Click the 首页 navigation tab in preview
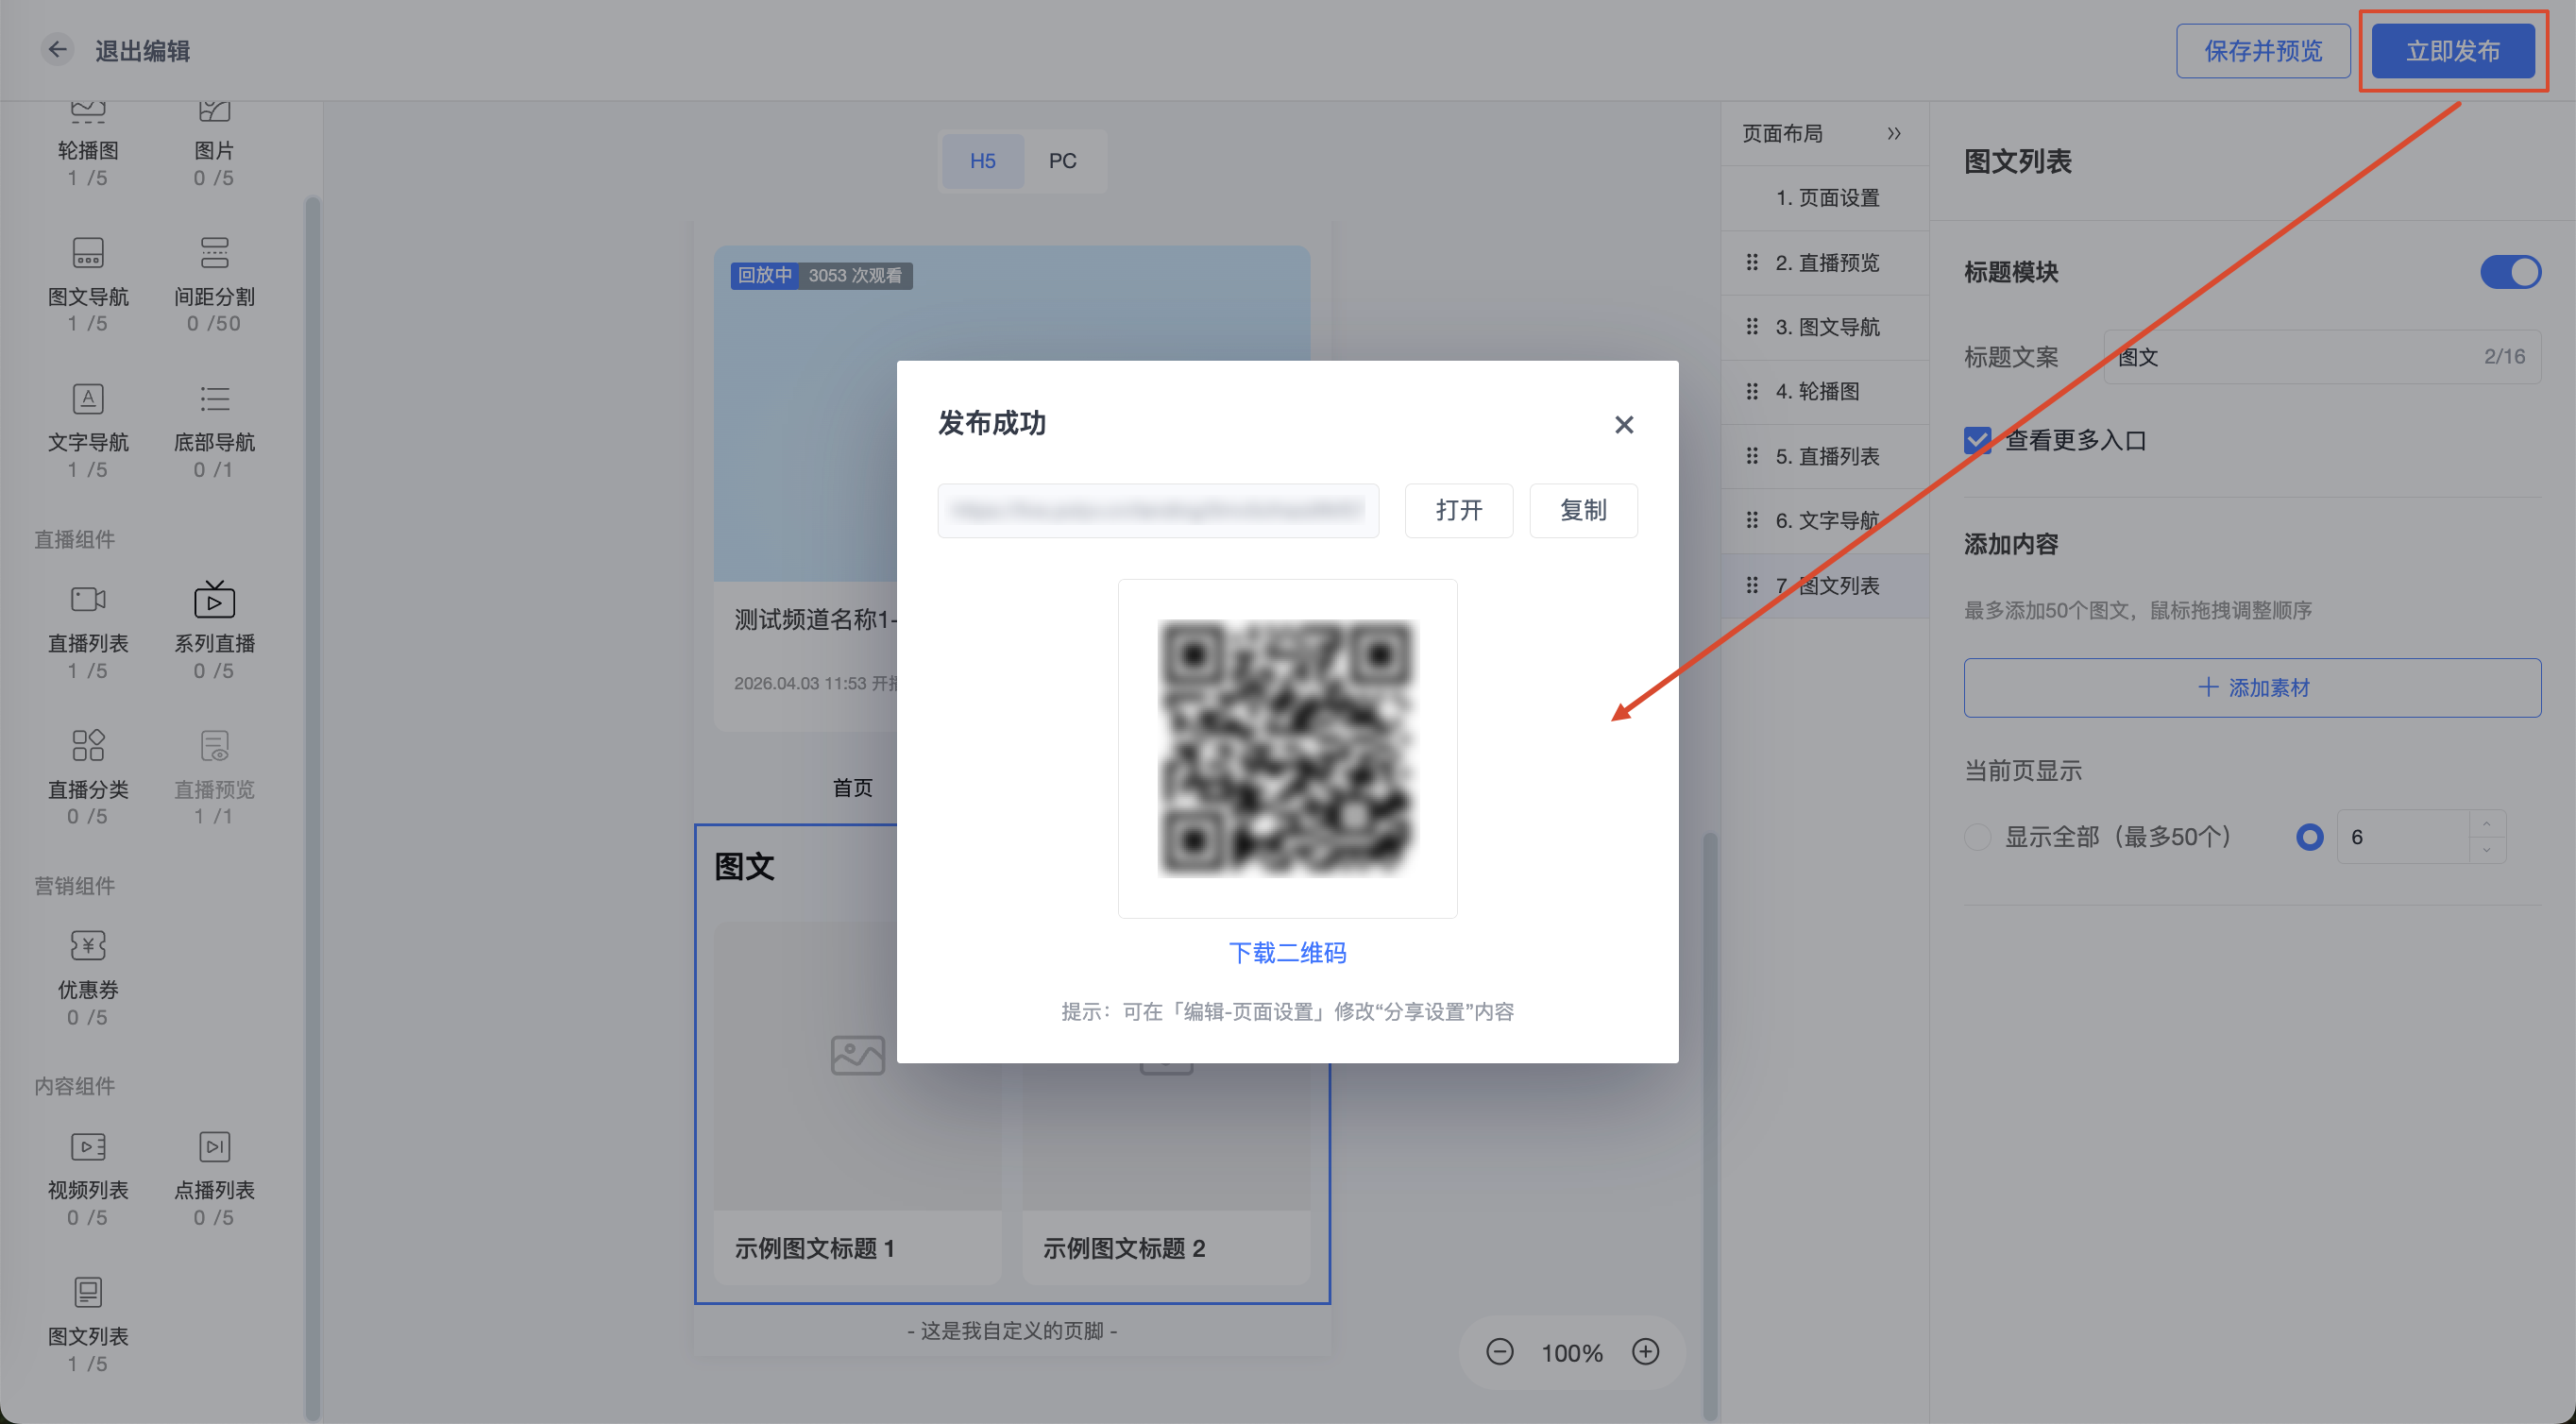This screenshot has width=2576, height=1424. tap(852, 788)
